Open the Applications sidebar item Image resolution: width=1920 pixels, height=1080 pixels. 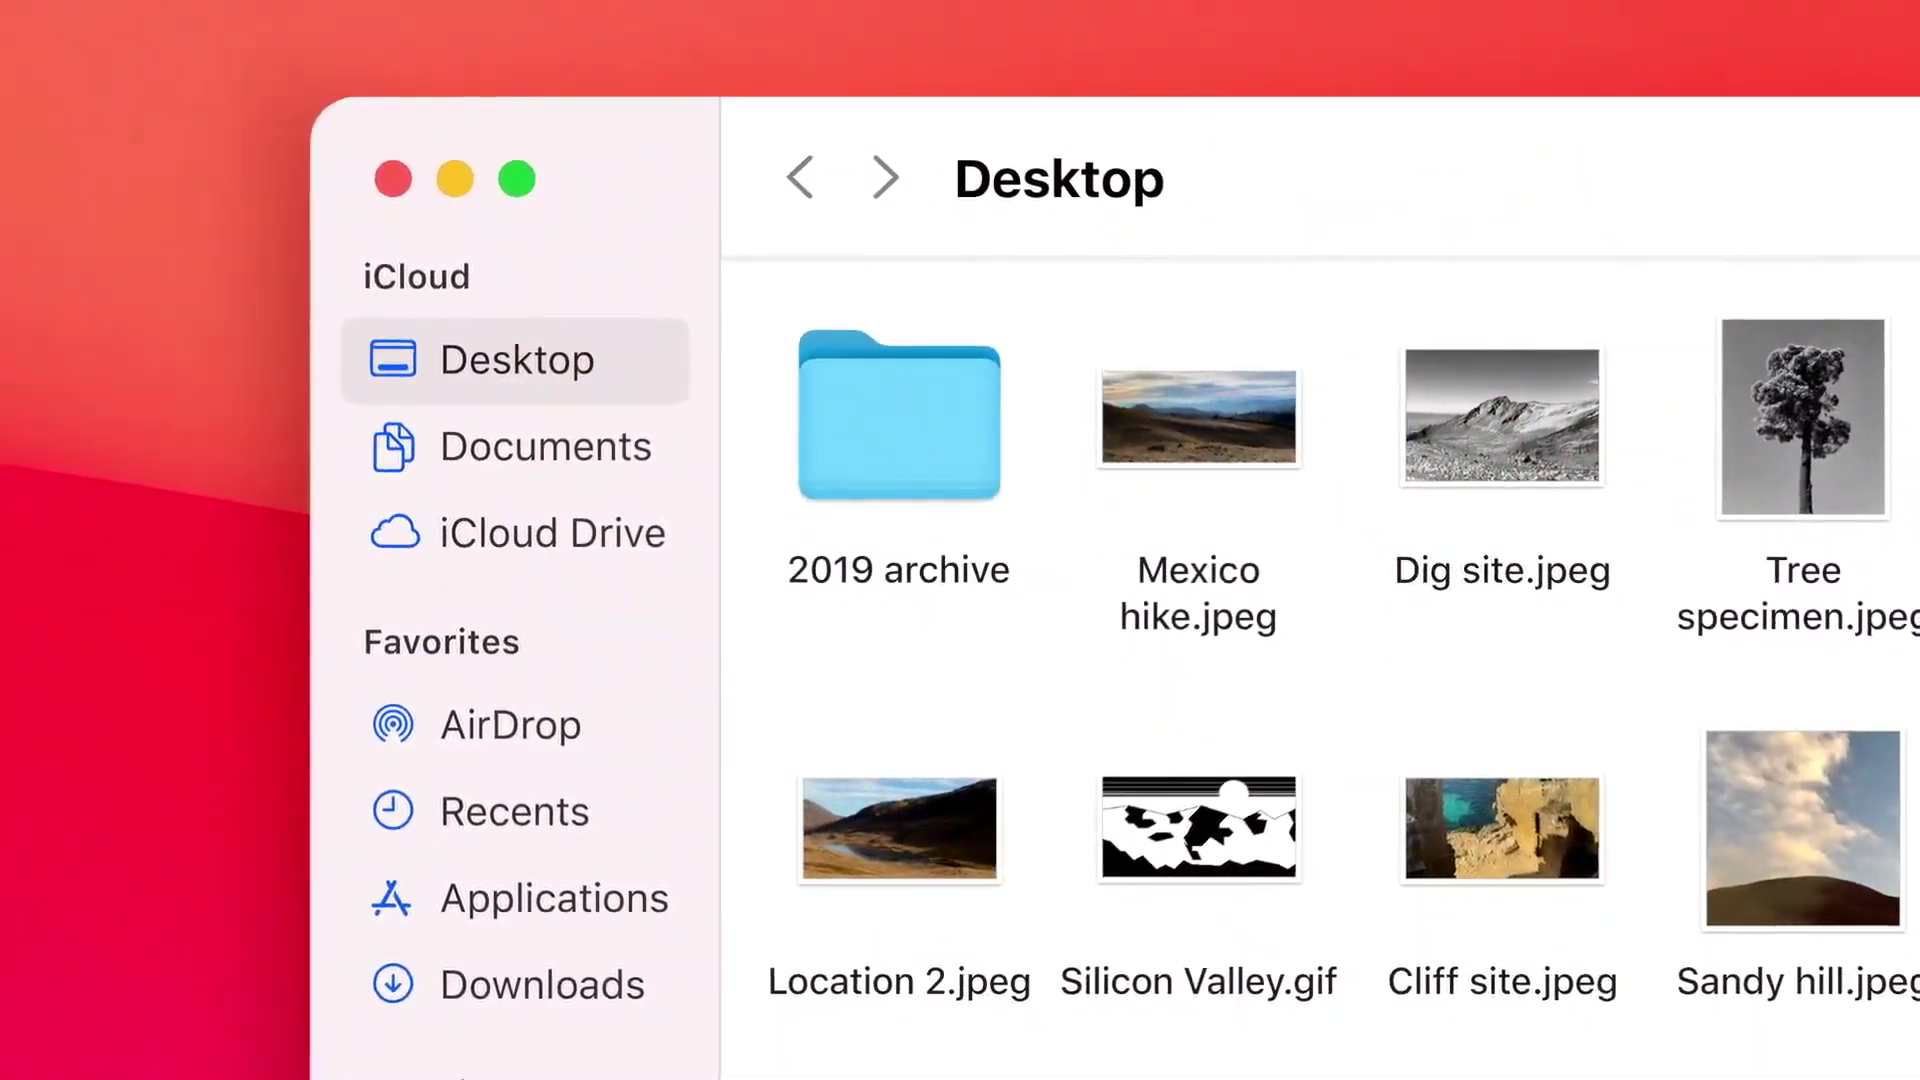point(554,898)
